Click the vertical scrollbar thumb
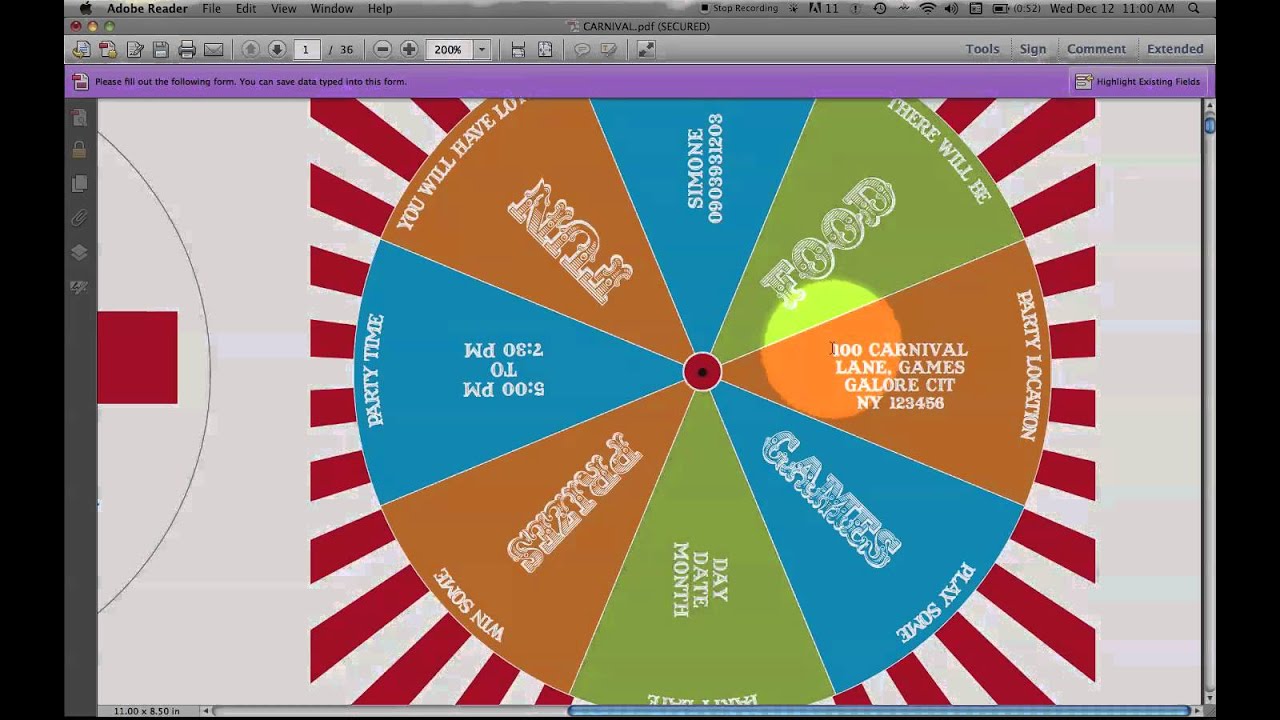The image size is (1280, 720). (1209, 124)
